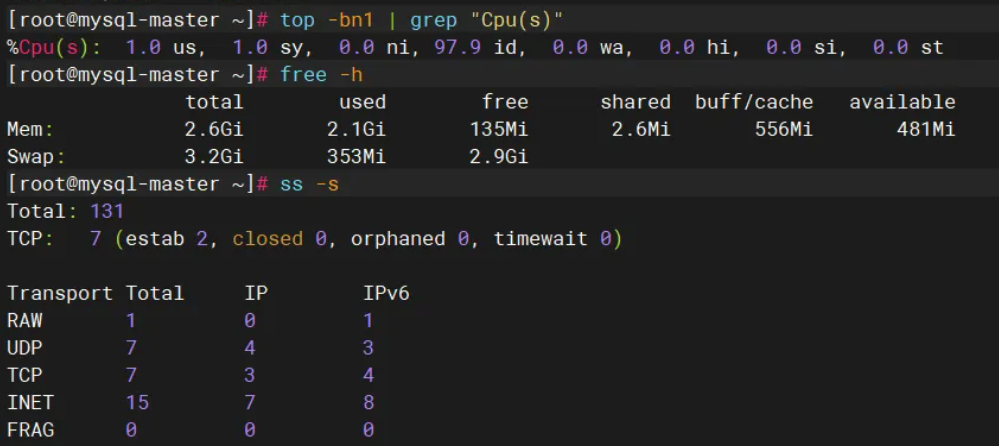Click the quoted "Cpu(s)" grep pattern

pyautogui.click(x=517, y=20)
